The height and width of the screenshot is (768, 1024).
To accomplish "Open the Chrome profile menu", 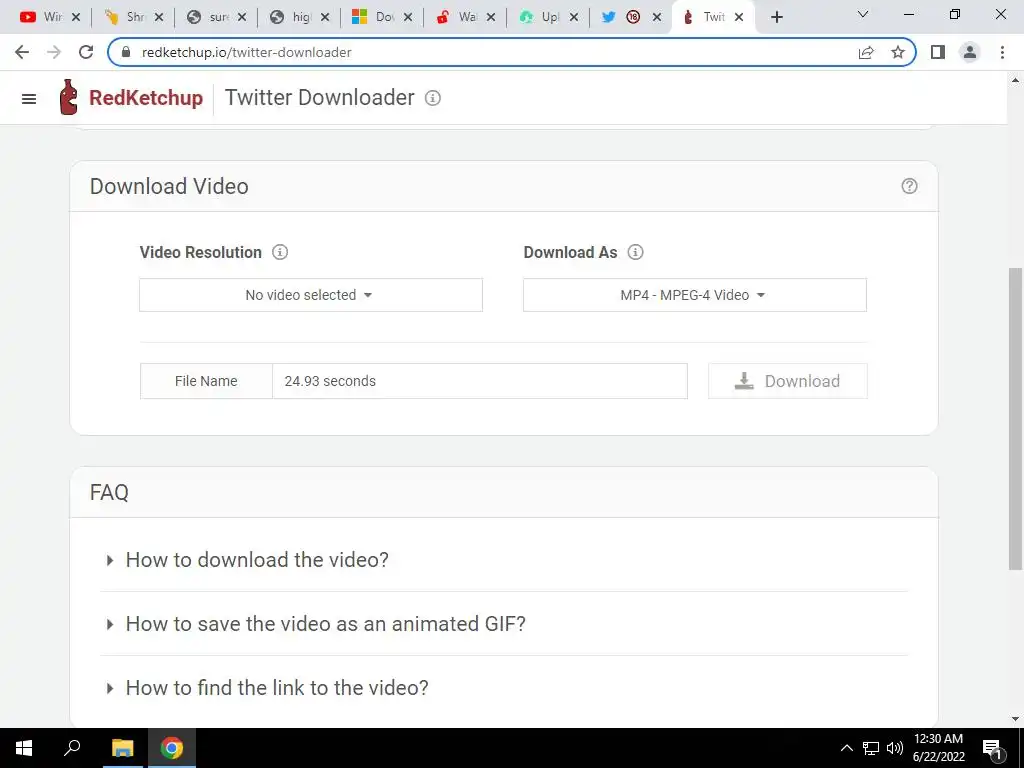I will pyautogui.click(x=970, y=52).
